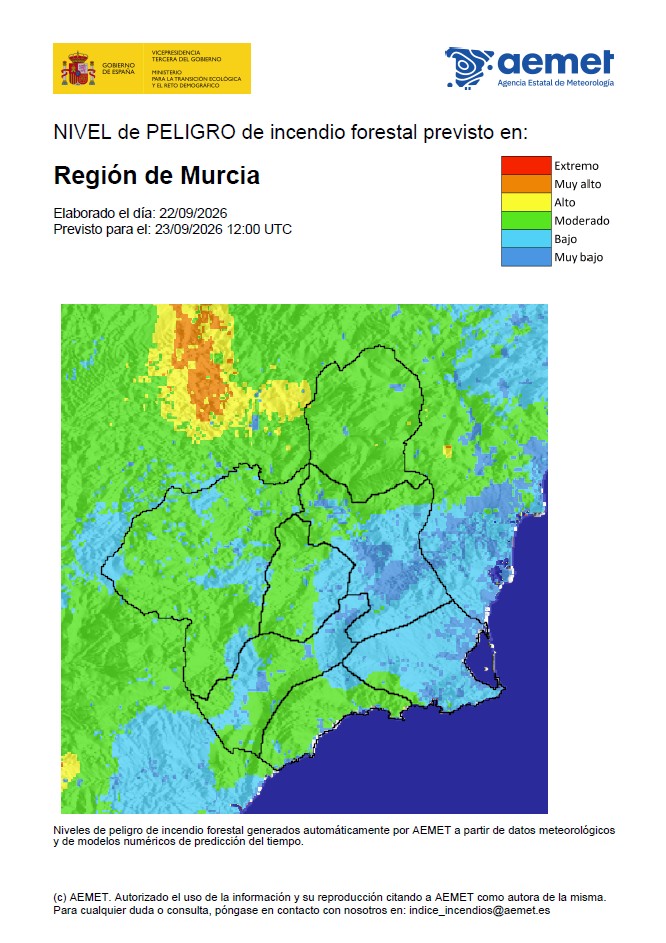Click 'Agencia Estatal de Meteorología' tagline
Screen dimensions: 666x943
coord(556,83)
